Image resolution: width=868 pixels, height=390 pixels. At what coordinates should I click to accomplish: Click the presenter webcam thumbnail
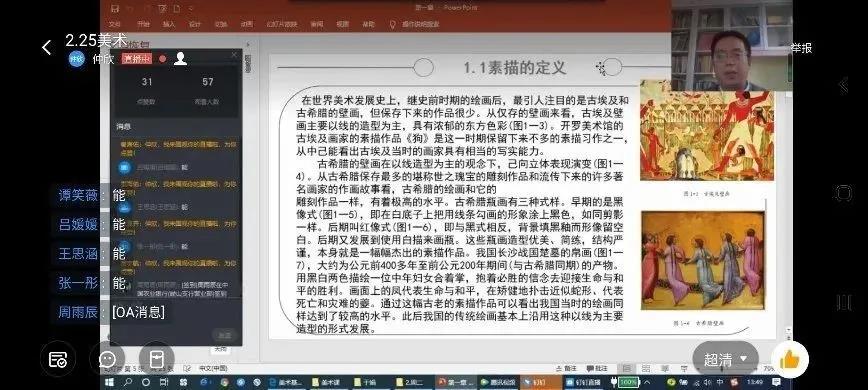tap(731, 45)
